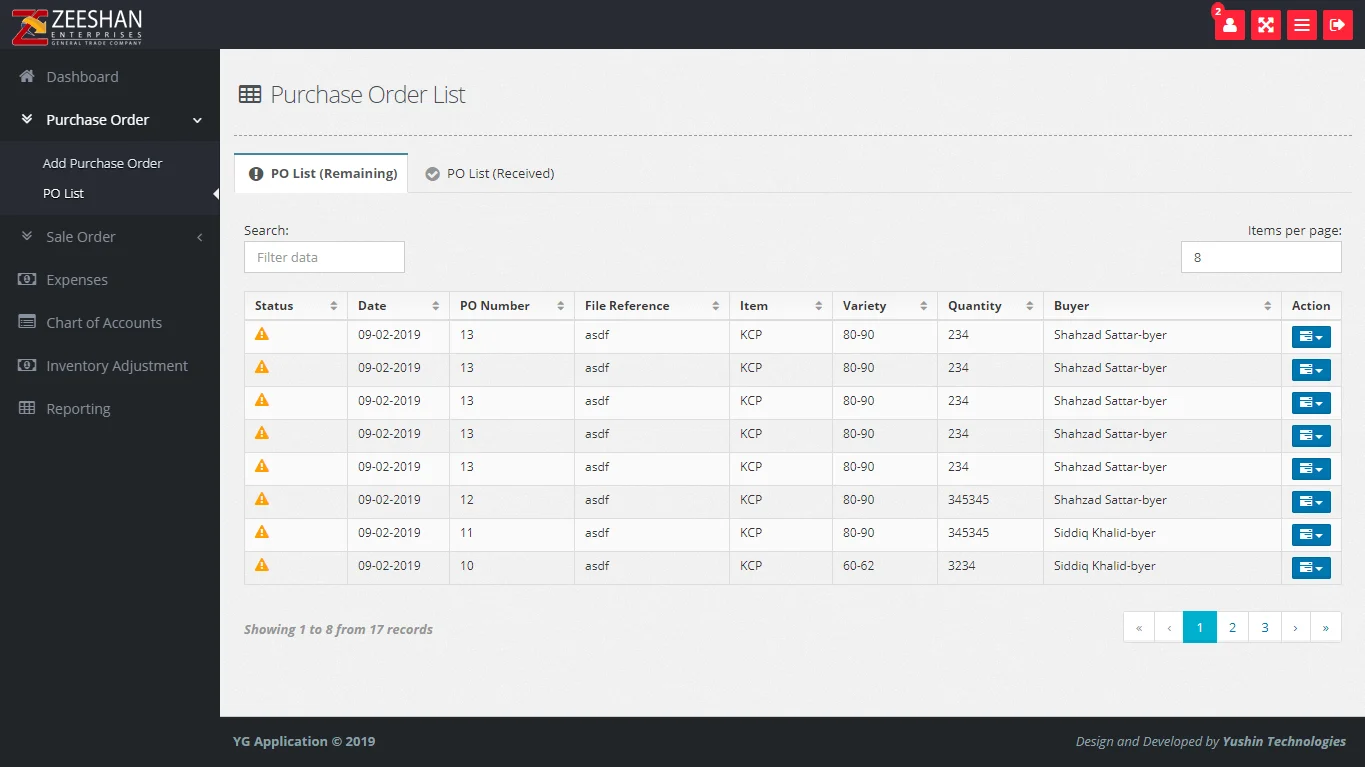Click the red hamburger menu icon
This screenshot has width=1365, height=767.
click(x=1301, y=25)
